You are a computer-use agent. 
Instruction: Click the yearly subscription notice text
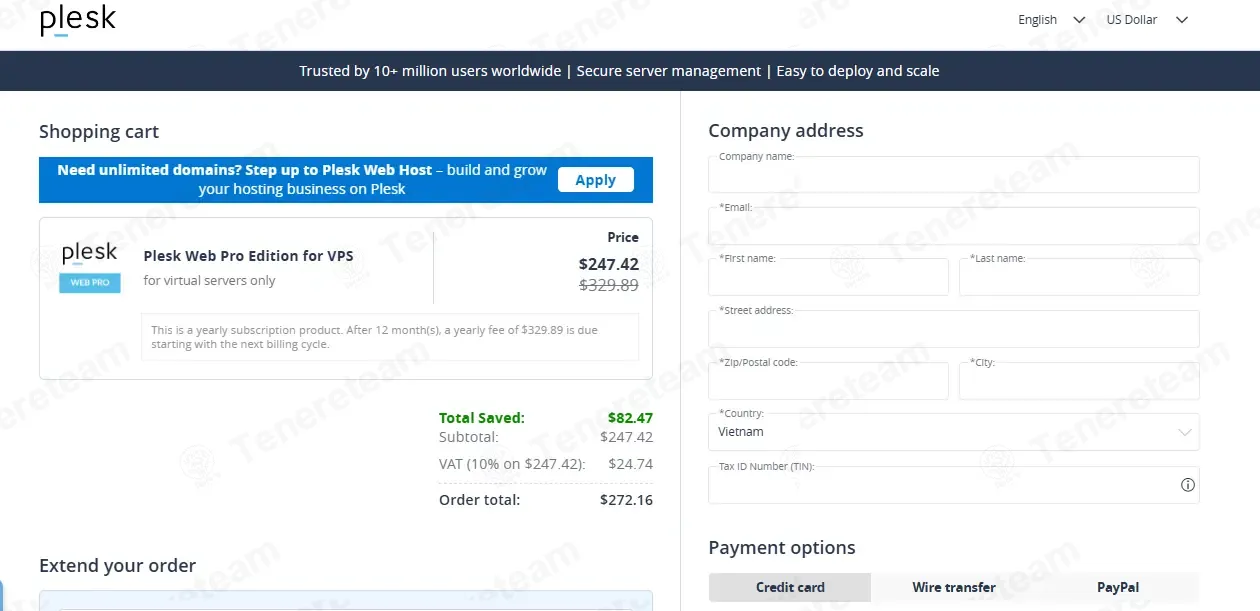(x=375, y=337)
